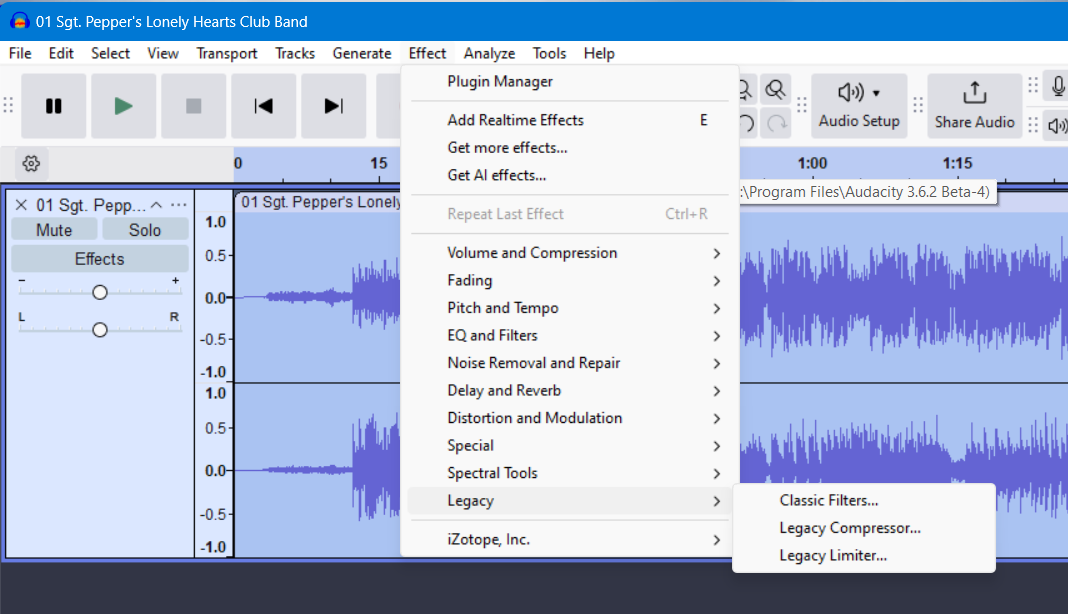Close the open Effect menu
1068x614 pixels.
(427, 53)
